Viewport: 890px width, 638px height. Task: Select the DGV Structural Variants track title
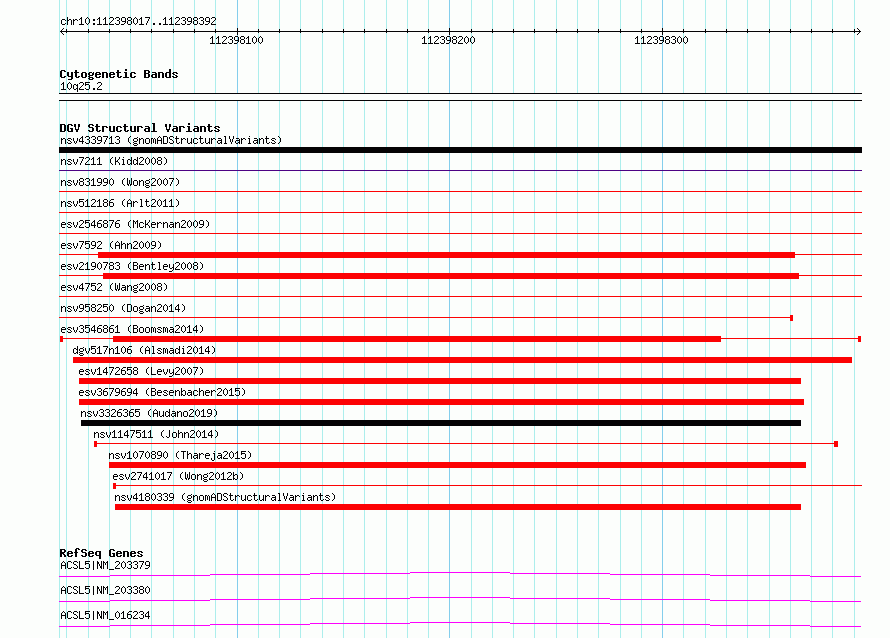(x=140, y=128)
